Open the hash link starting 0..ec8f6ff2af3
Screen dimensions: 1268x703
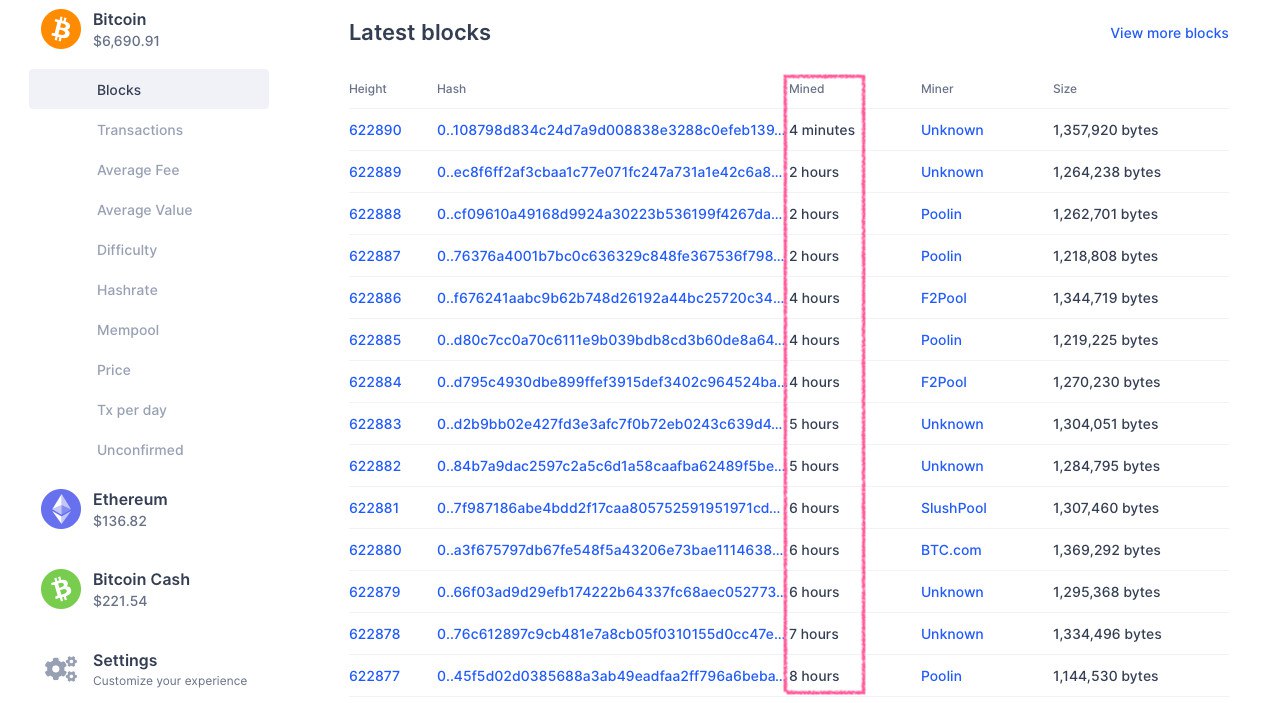[x=610, y=172]
